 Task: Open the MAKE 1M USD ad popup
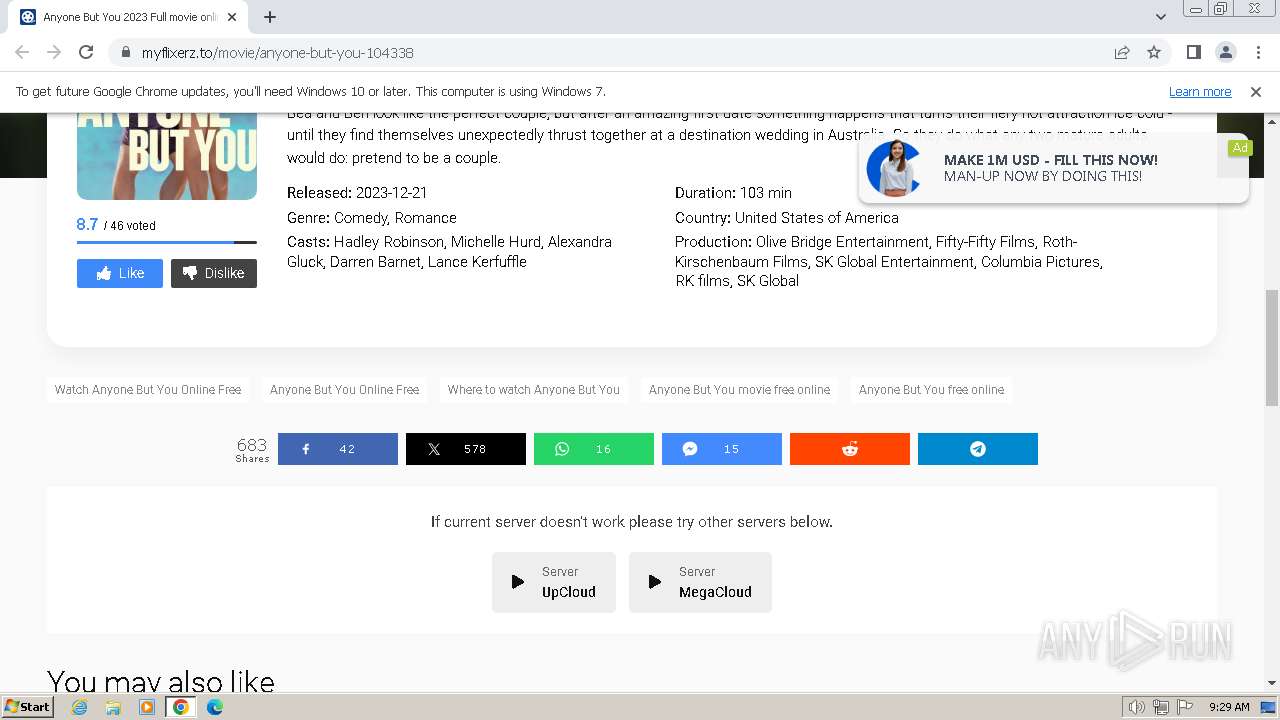pyautogui.click(x=1053, y=168)
